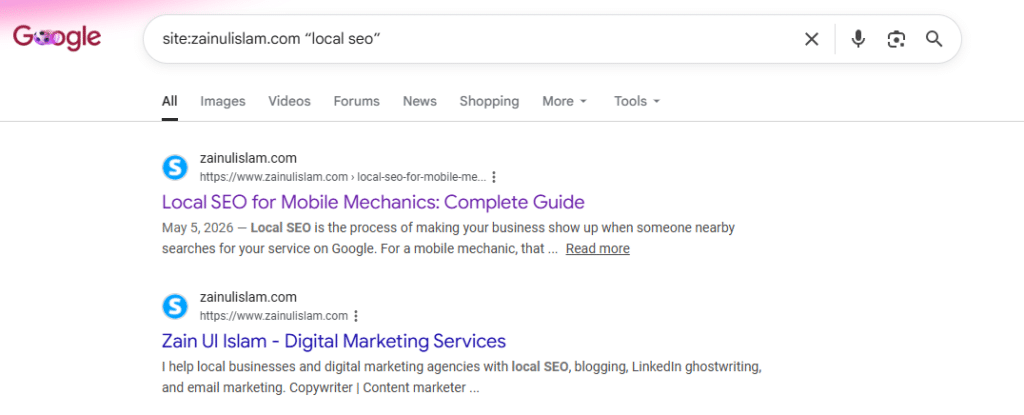Switch to the Videos tab

point(289,101)
